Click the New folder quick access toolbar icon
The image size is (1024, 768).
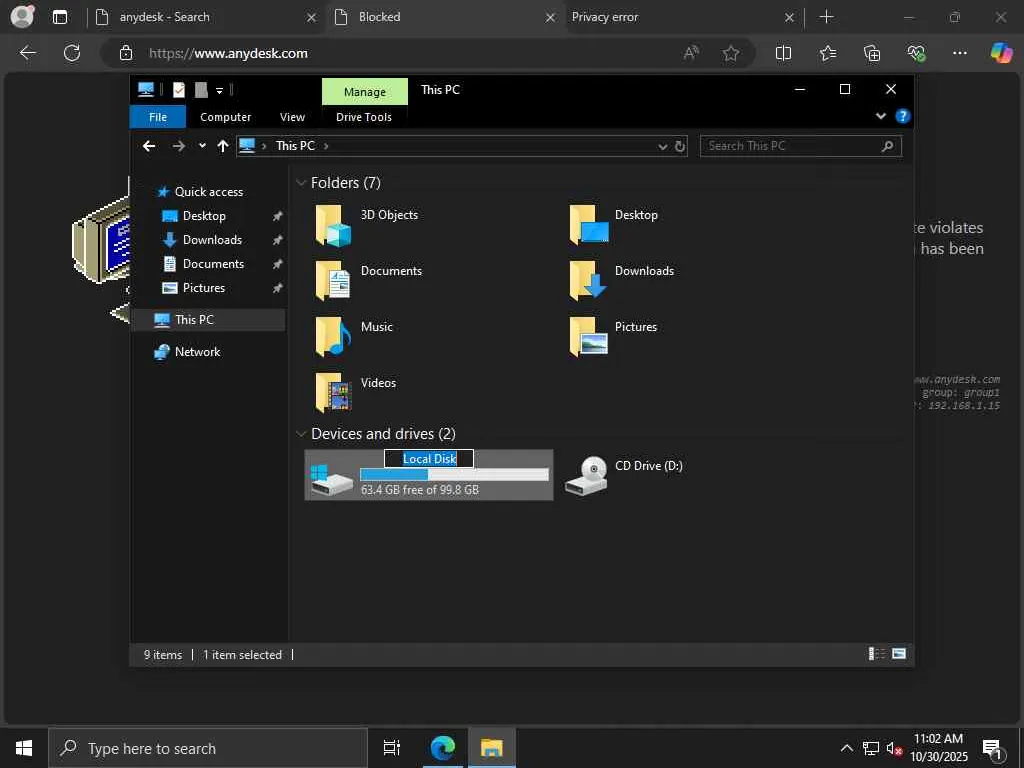200,90
